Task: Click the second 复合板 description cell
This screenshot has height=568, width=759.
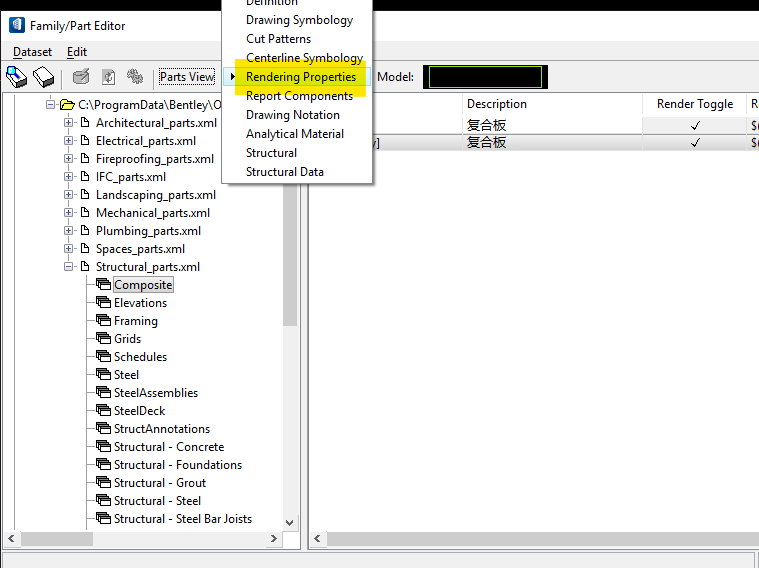Action: pos(552,142)
